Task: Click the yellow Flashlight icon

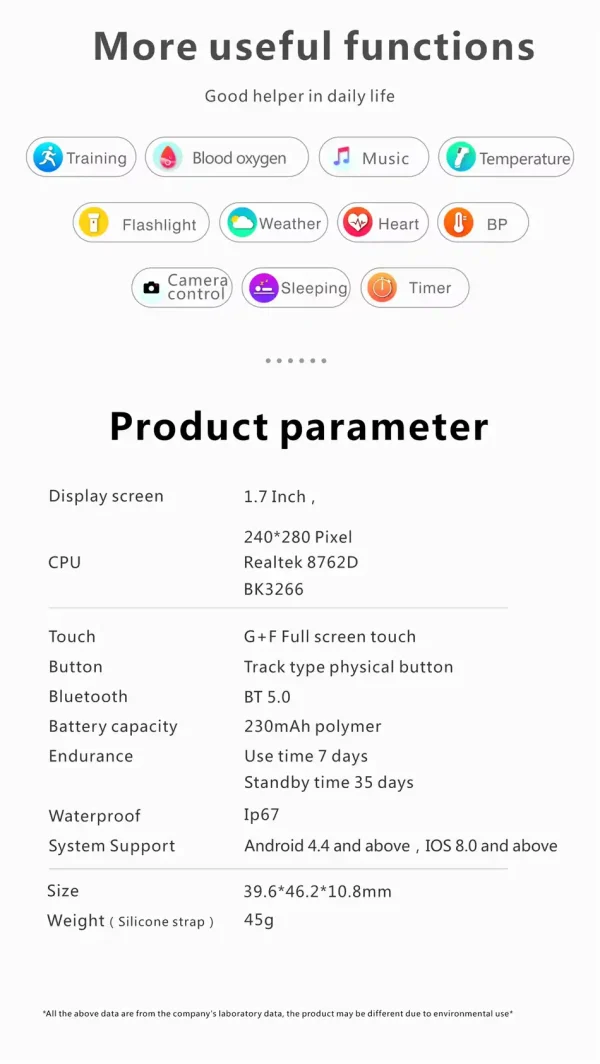Action: (x=92, y=223)
